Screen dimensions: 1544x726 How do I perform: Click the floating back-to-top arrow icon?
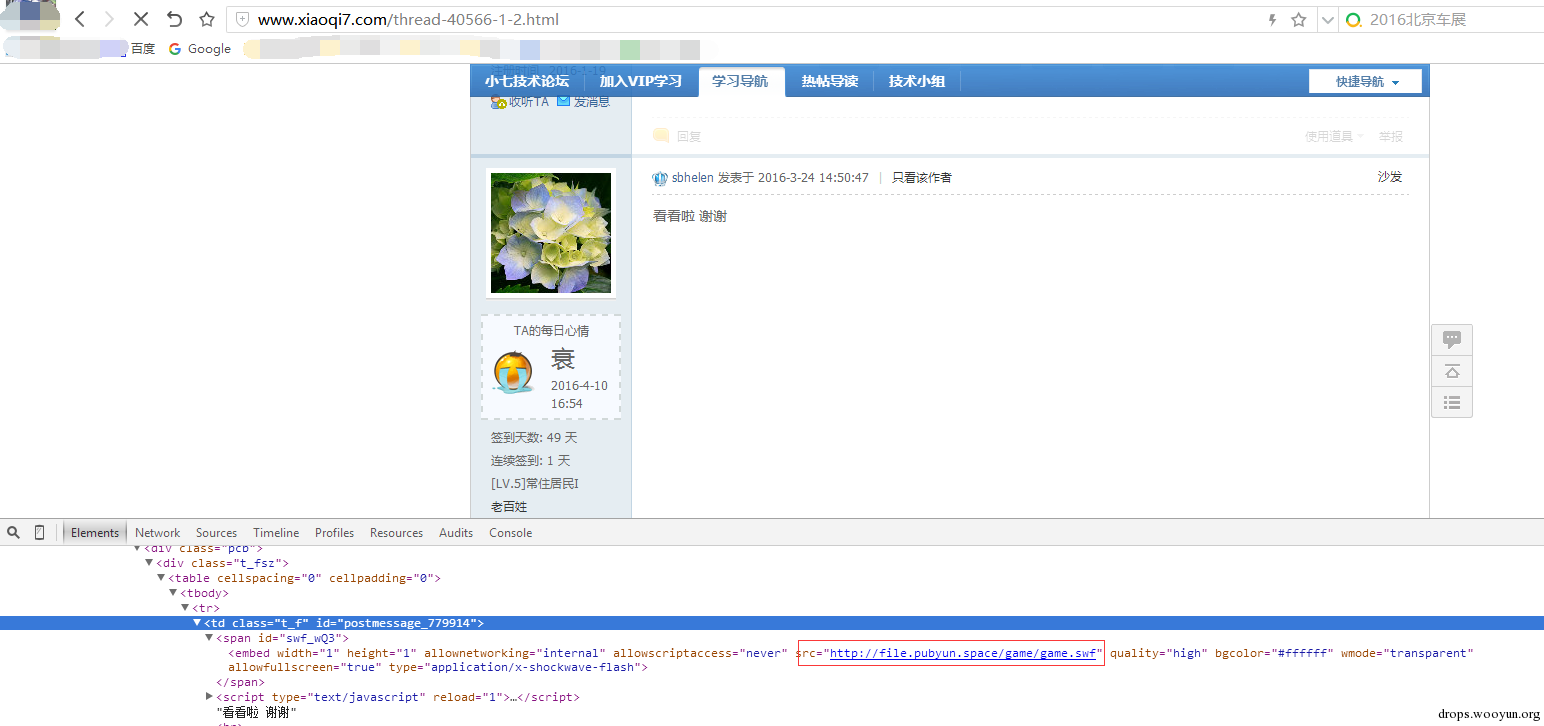tap(1452, 371)
